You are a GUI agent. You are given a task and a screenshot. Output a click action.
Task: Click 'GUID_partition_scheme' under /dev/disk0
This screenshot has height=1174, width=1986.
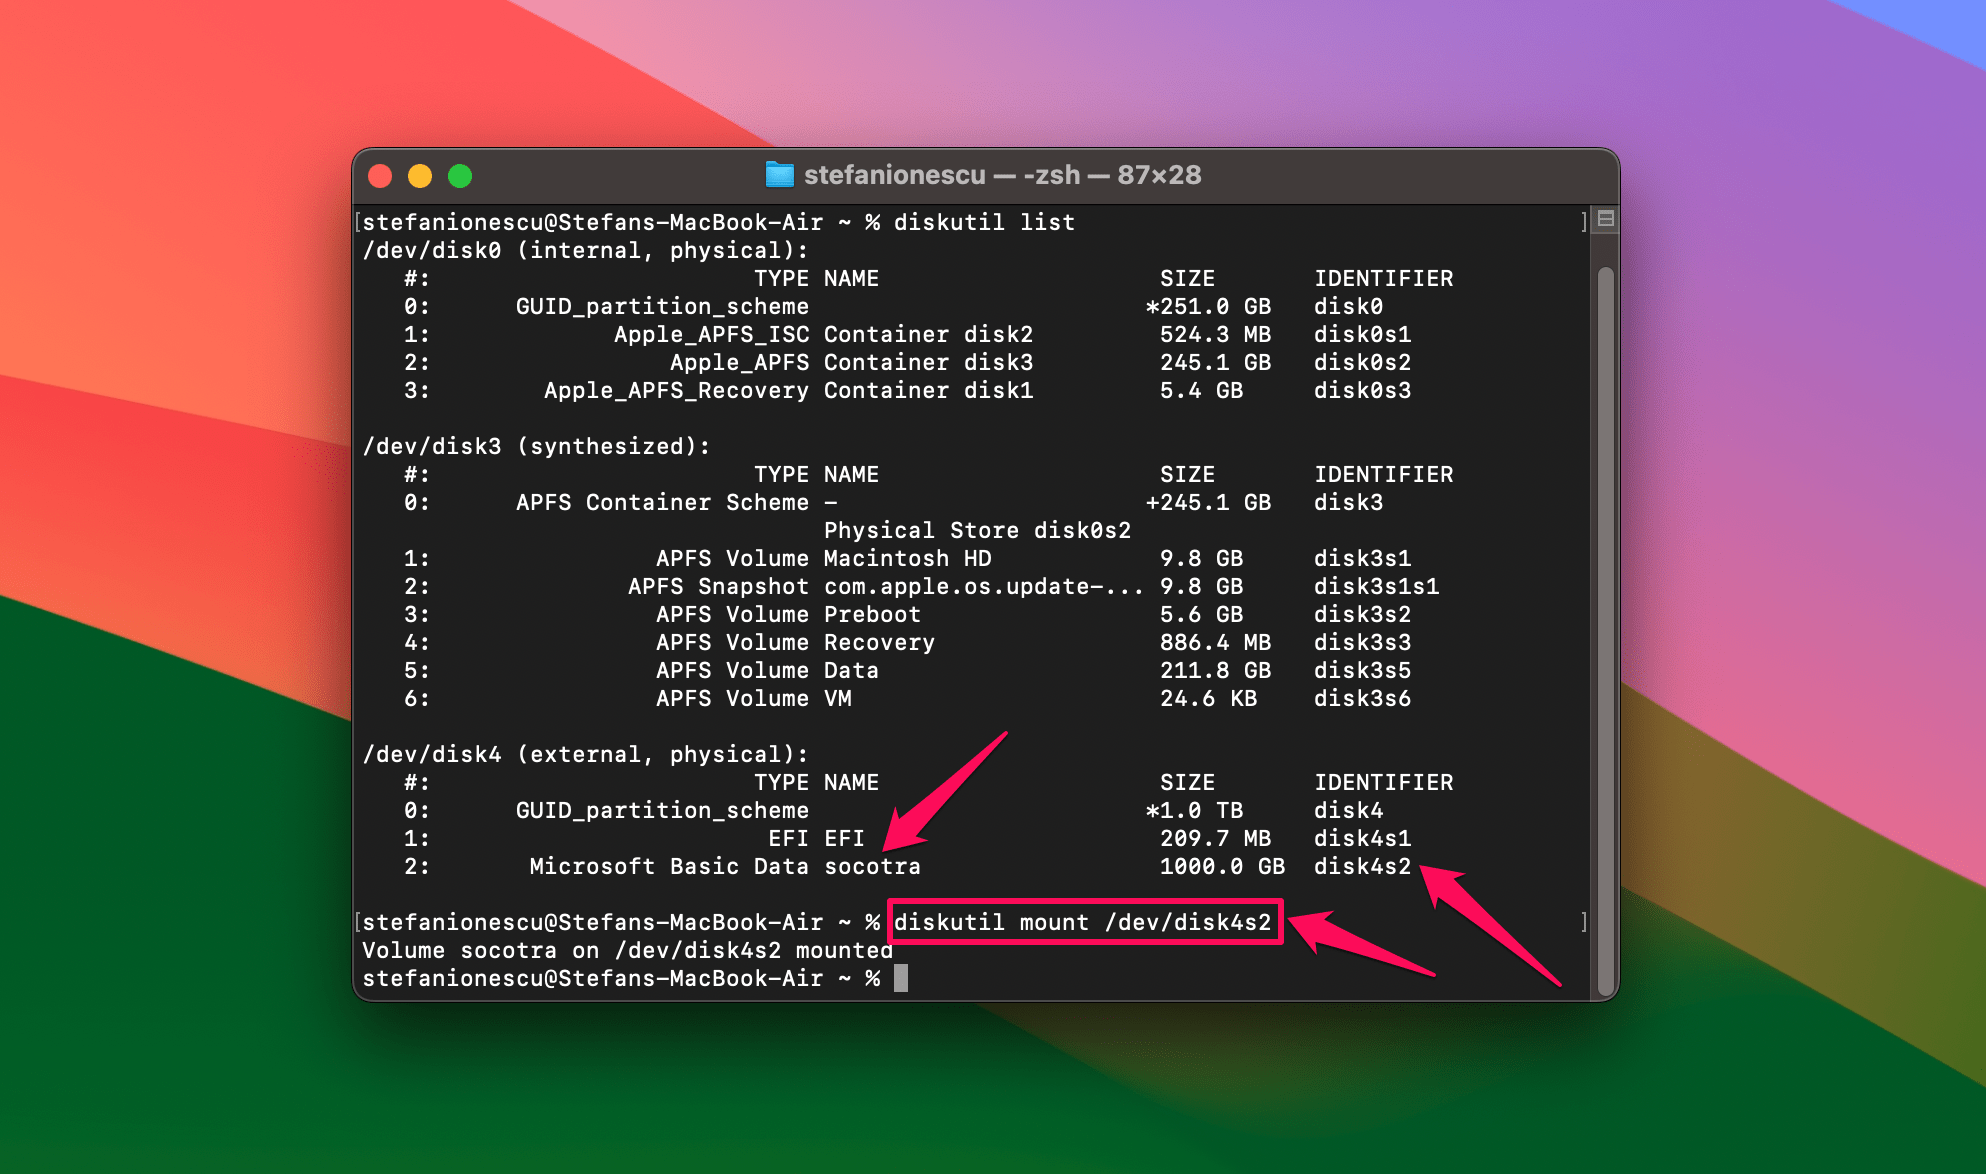tap(662, 306)
